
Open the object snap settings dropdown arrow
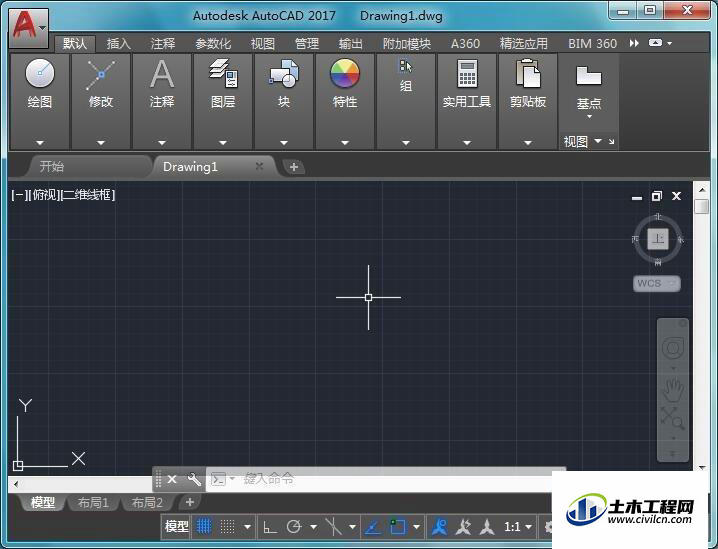tap(416, 527)
